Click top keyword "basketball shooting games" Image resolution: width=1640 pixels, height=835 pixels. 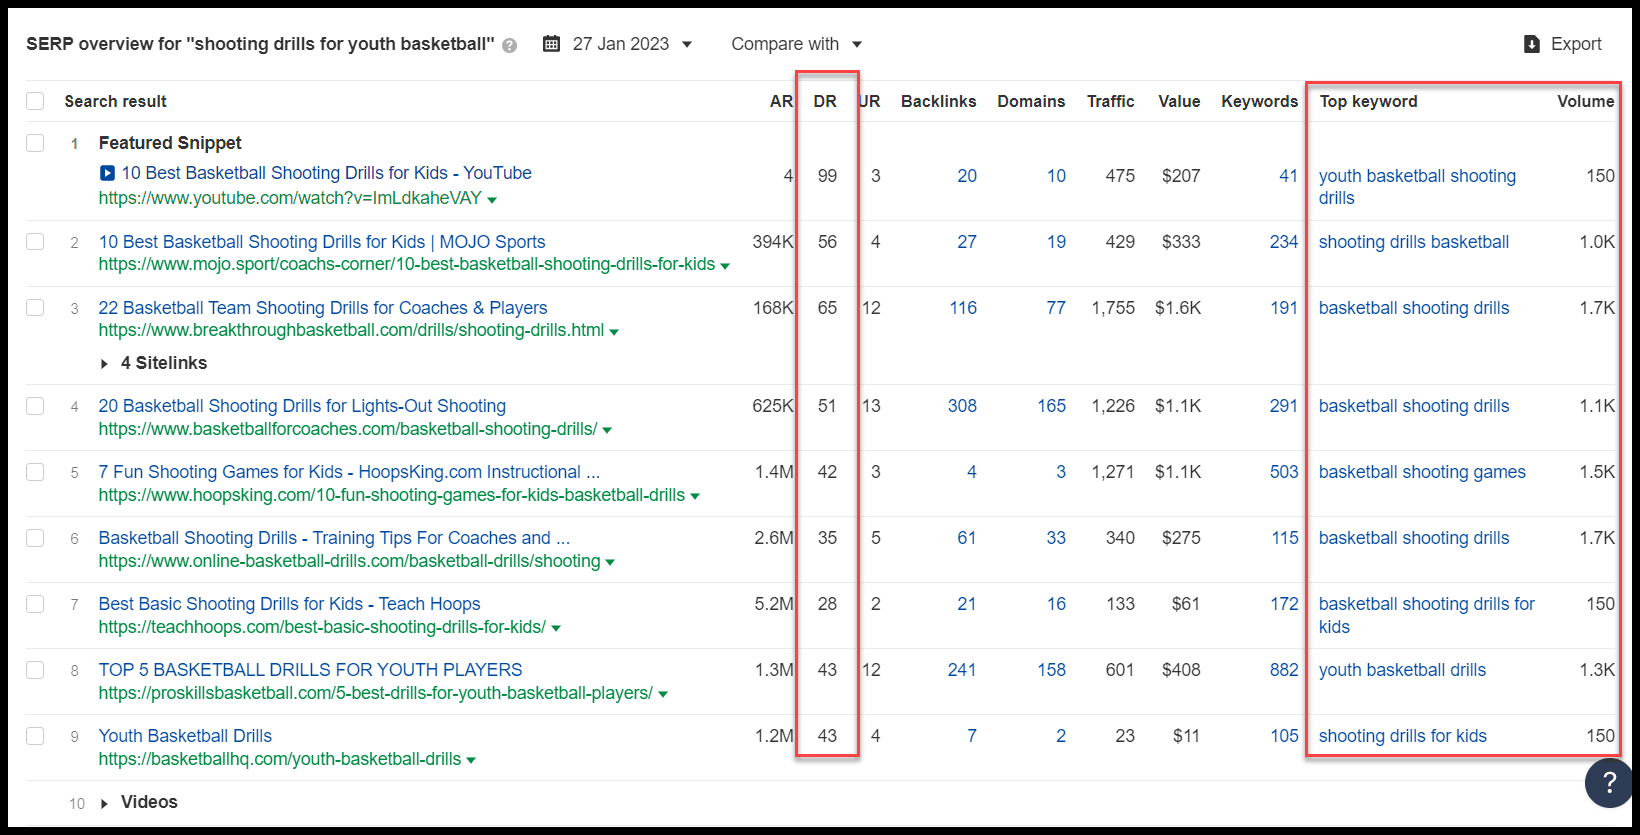pyautogui.click(x=1422, y=472)
